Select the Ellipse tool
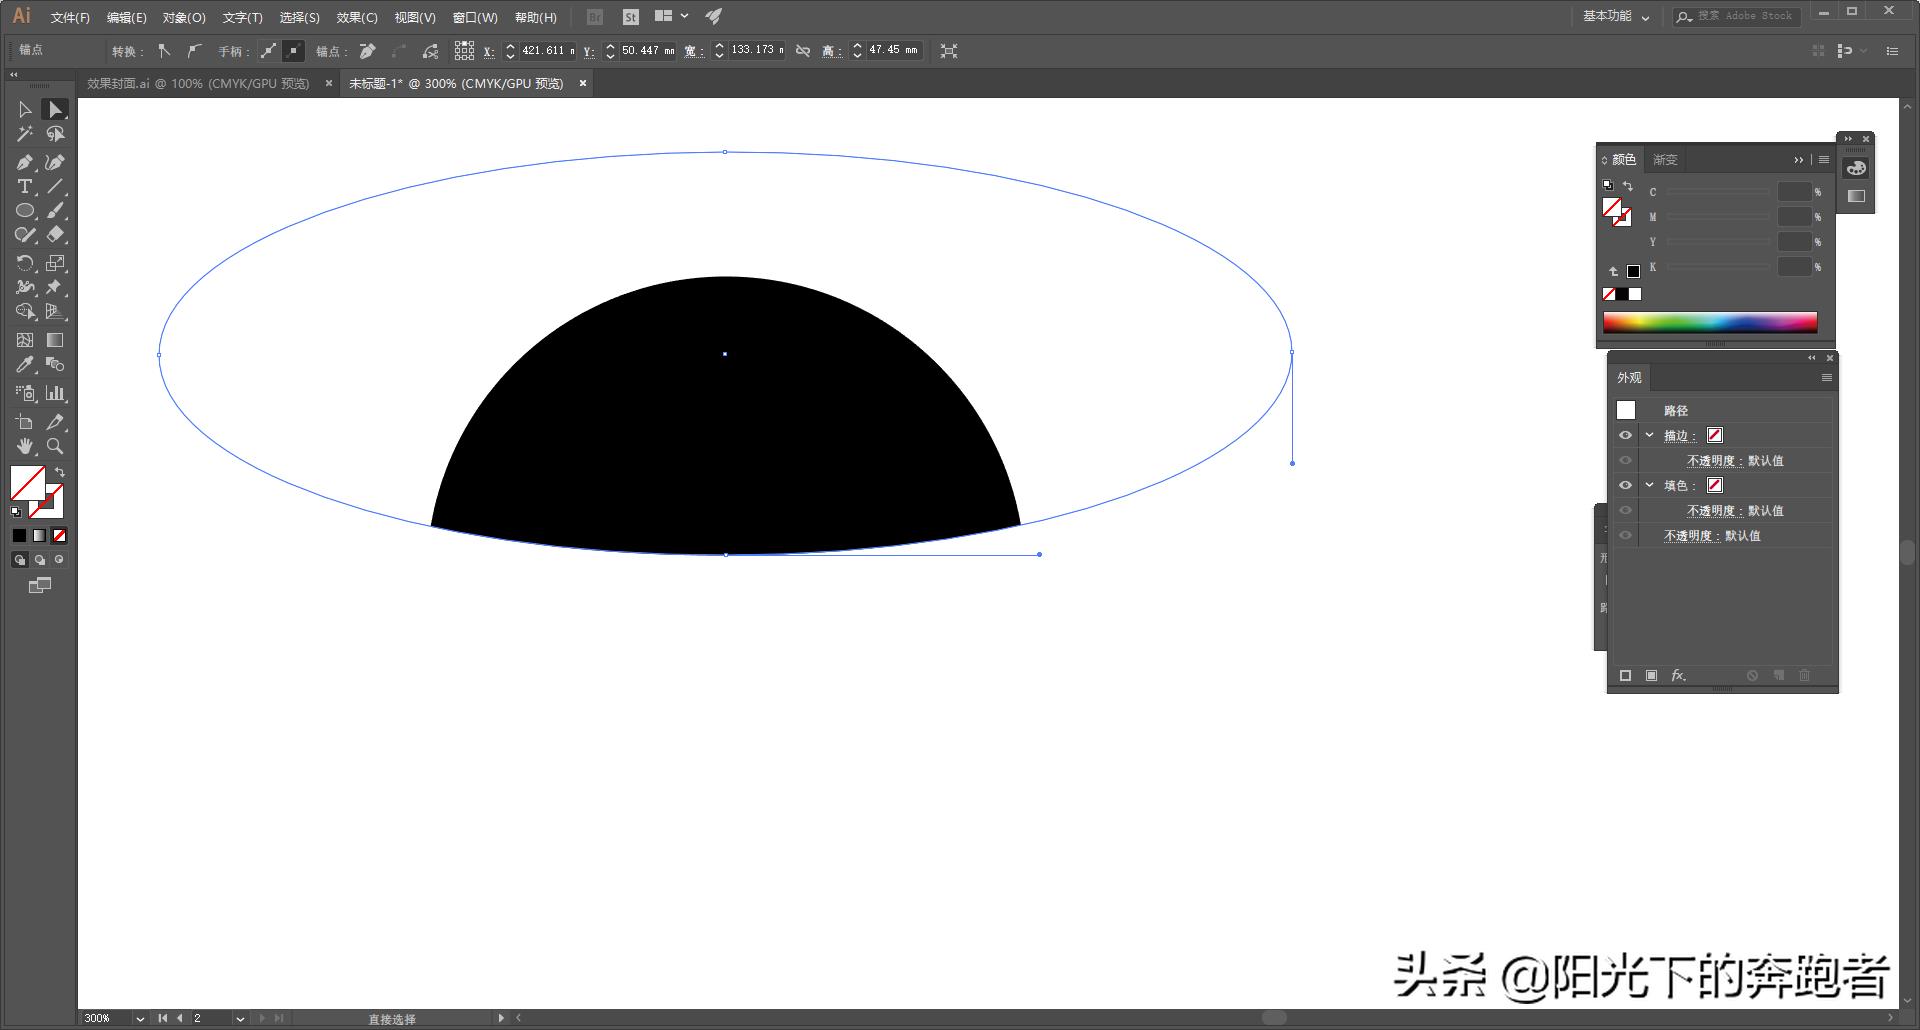This screenshot has height=1030, width=1920. tap(25, 211)
